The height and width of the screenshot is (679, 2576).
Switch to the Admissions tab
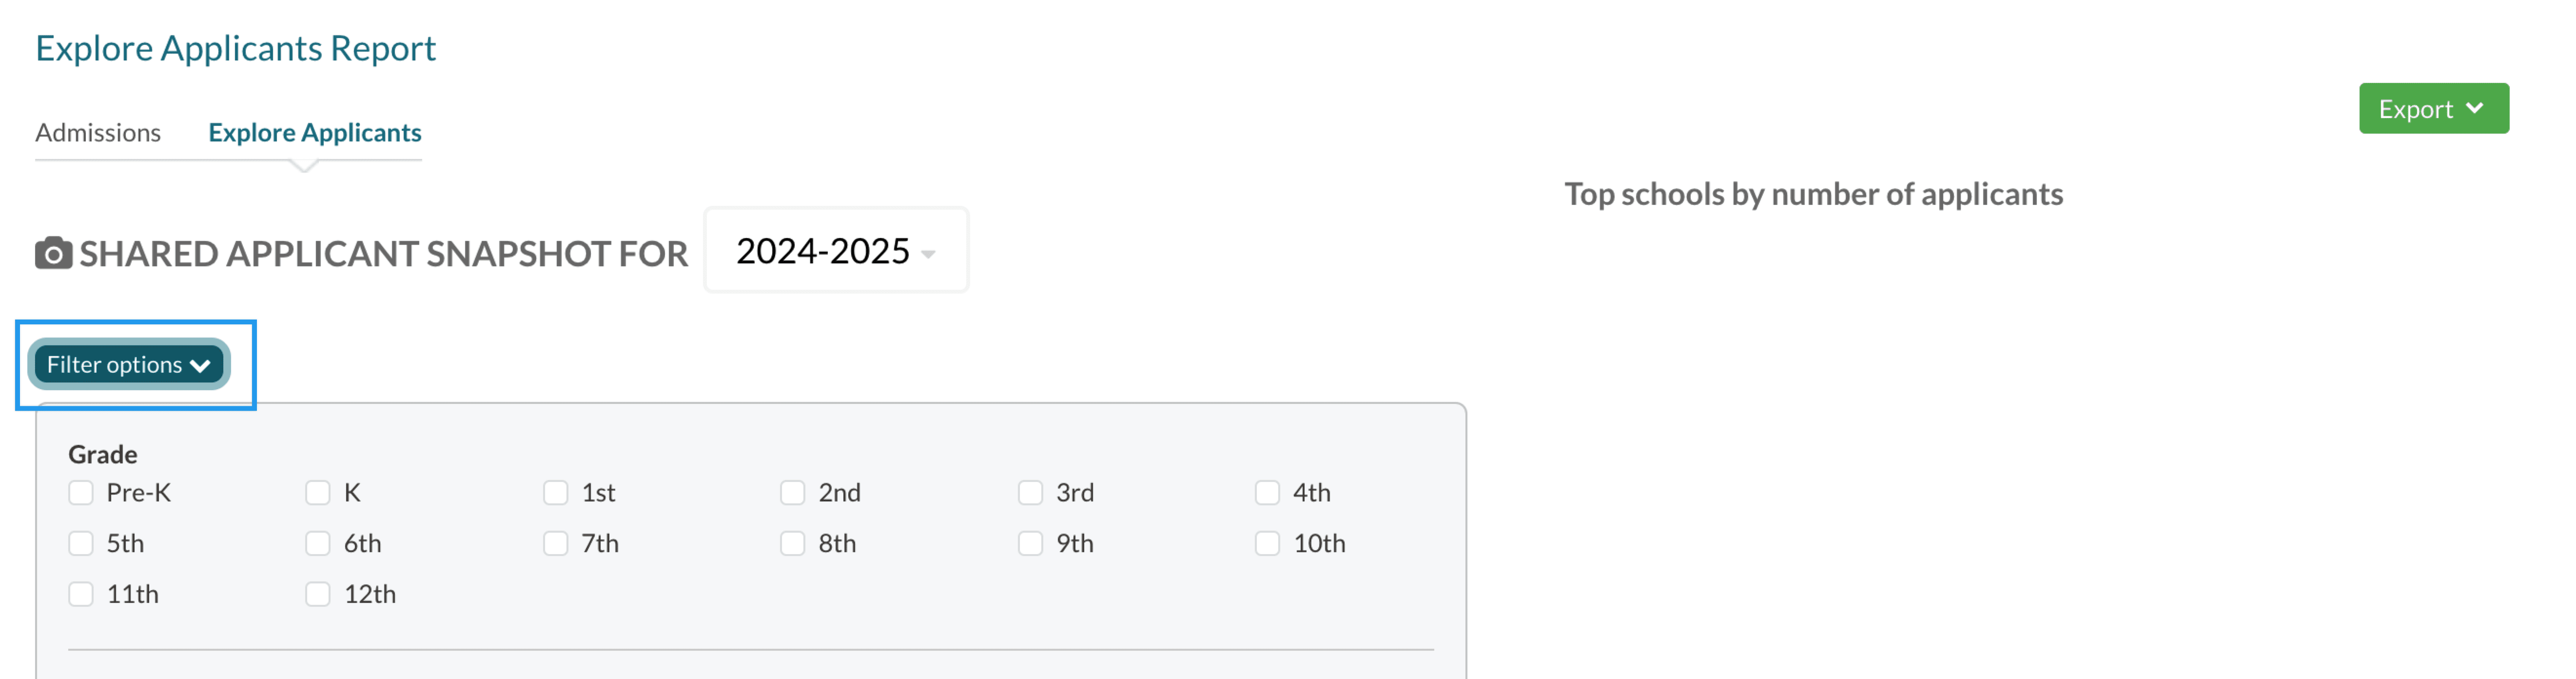(x=98, y=133)
